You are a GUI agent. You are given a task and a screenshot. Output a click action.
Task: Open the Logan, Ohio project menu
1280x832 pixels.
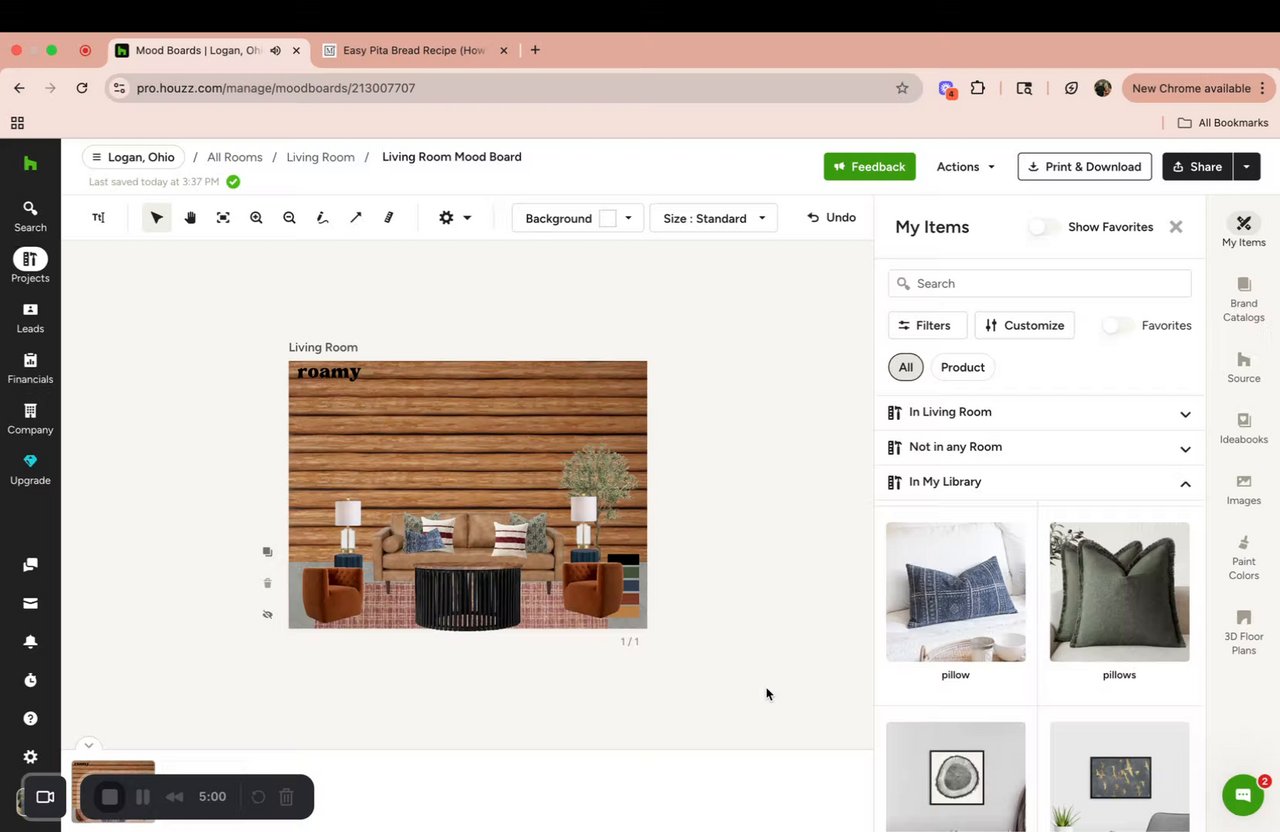[133, 157]
